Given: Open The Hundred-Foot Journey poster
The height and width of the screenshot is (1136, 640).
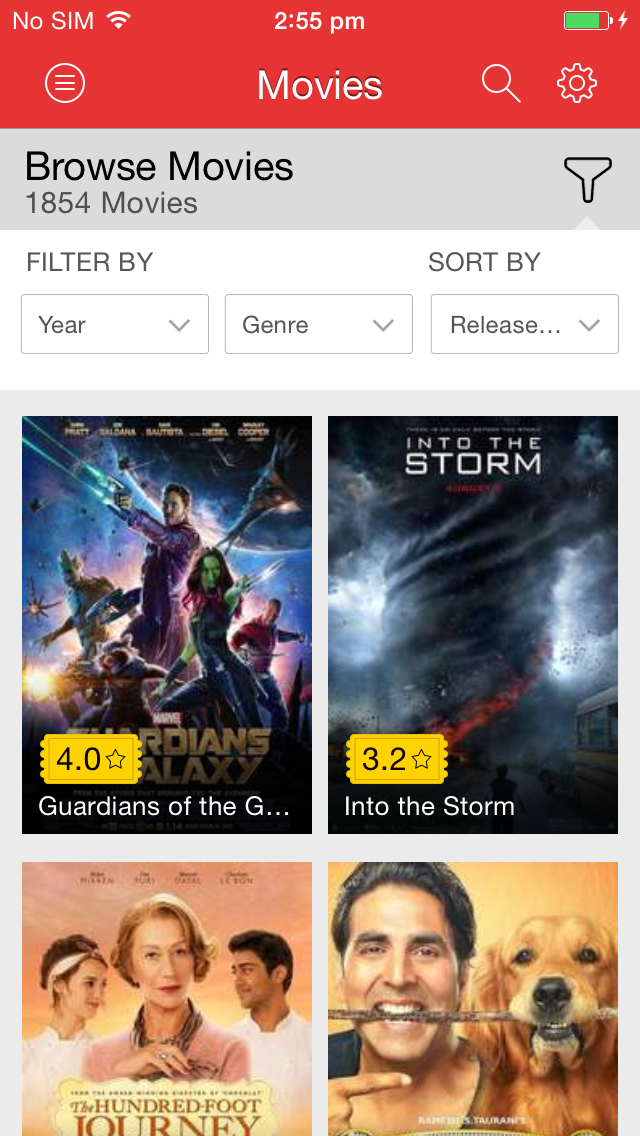Looking at the screenshot, I should pyautogui.click(x=166, y=1000).
